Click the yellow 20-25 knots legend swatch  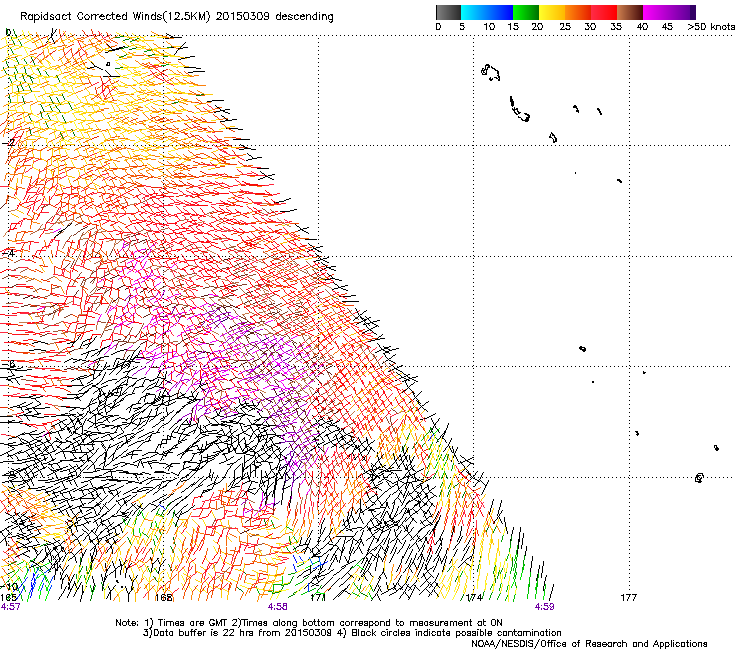click(552, 12)
